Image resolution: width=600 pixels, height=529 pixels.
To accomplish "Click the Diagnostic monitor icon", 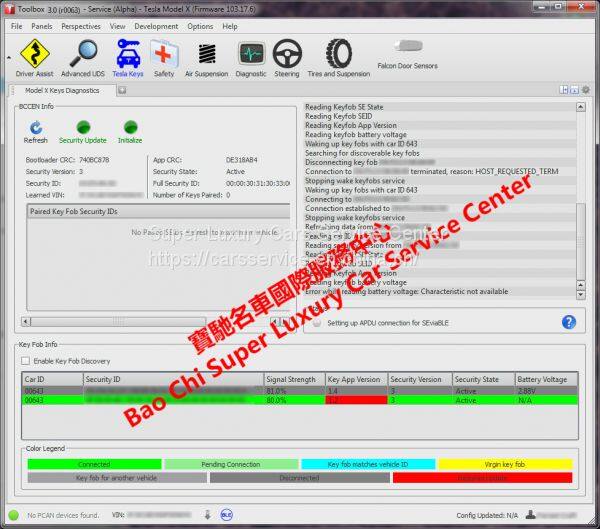I will coord(251,56).
